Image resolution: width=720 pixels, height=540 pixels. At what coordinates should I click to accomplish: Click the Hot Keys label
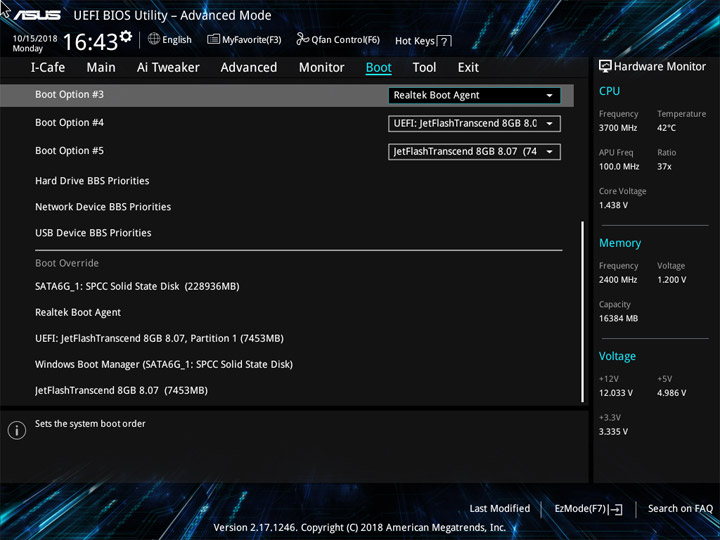[x=415, y=41]
